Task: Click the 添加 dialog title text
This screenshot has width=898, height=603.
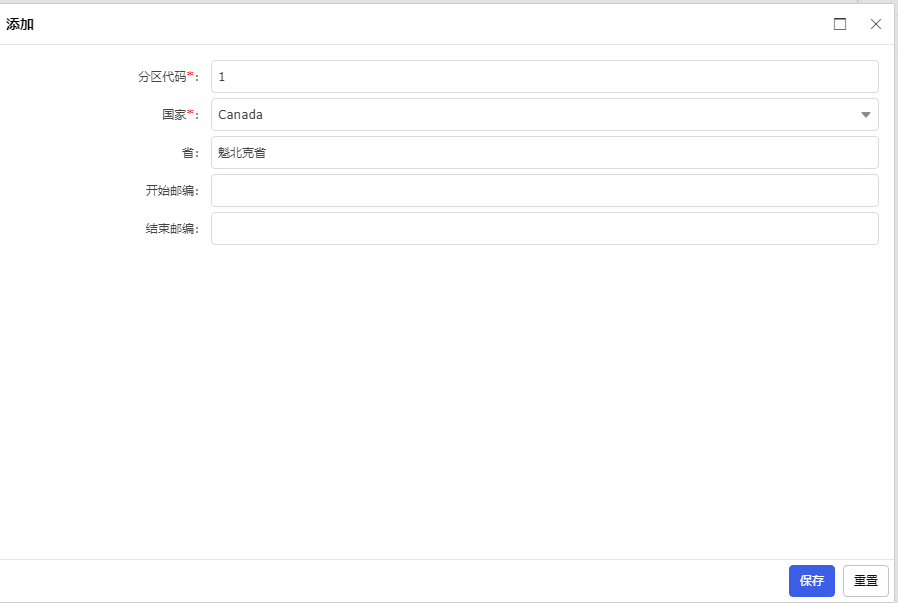Action: (x=20, y=24)
